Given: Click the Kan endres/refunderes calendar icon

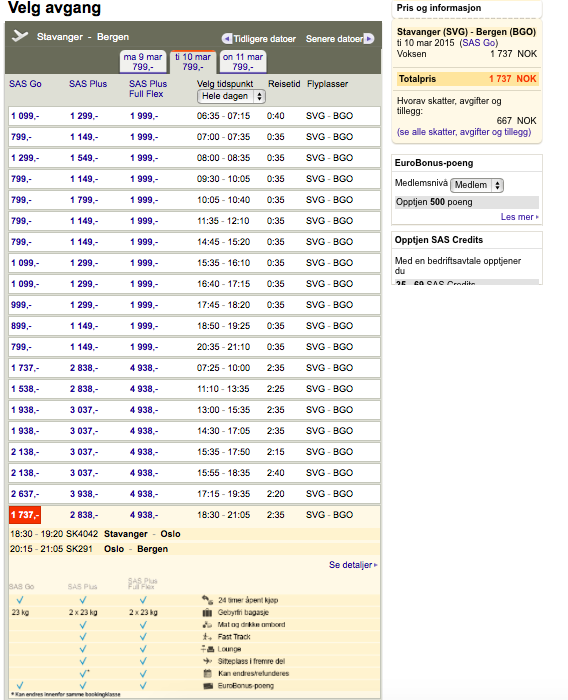Looking at the screenshot, I should (207, 673).
